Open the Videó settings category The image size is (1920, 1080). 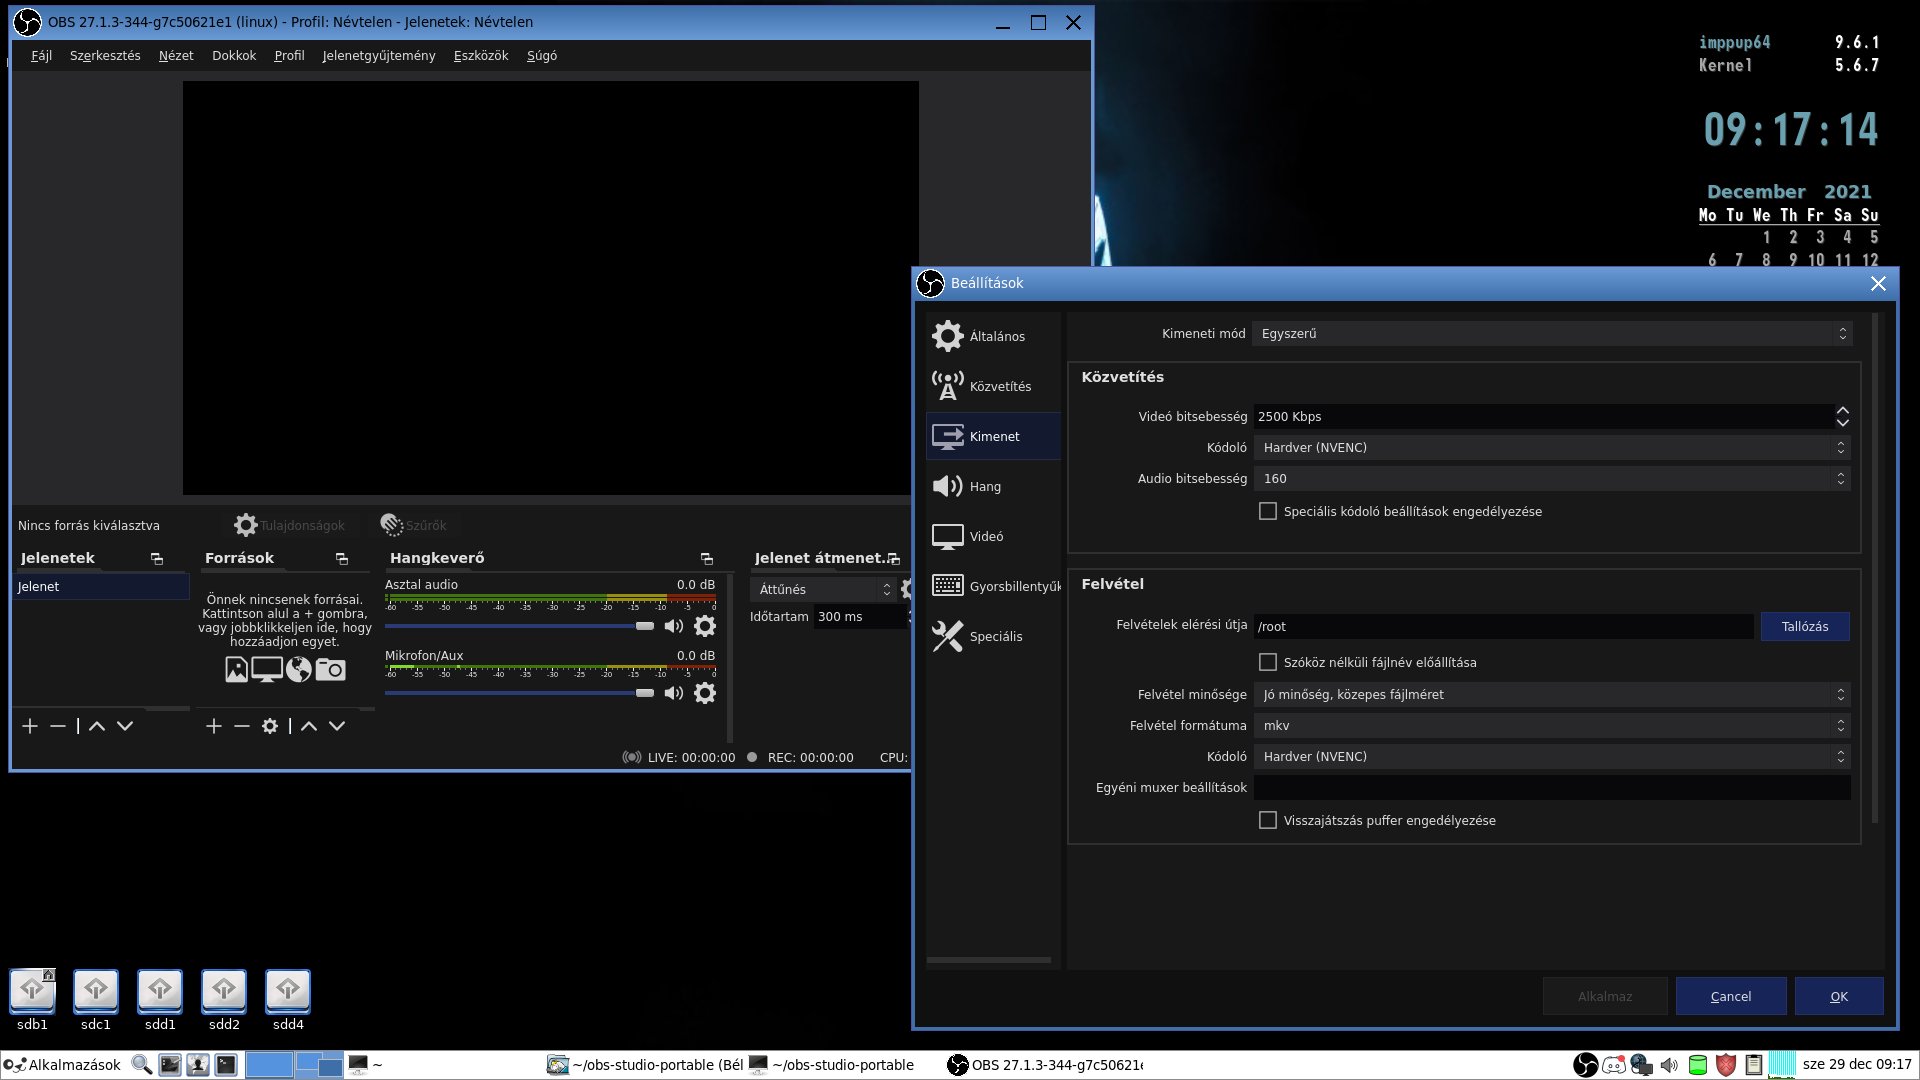[993, 536]
